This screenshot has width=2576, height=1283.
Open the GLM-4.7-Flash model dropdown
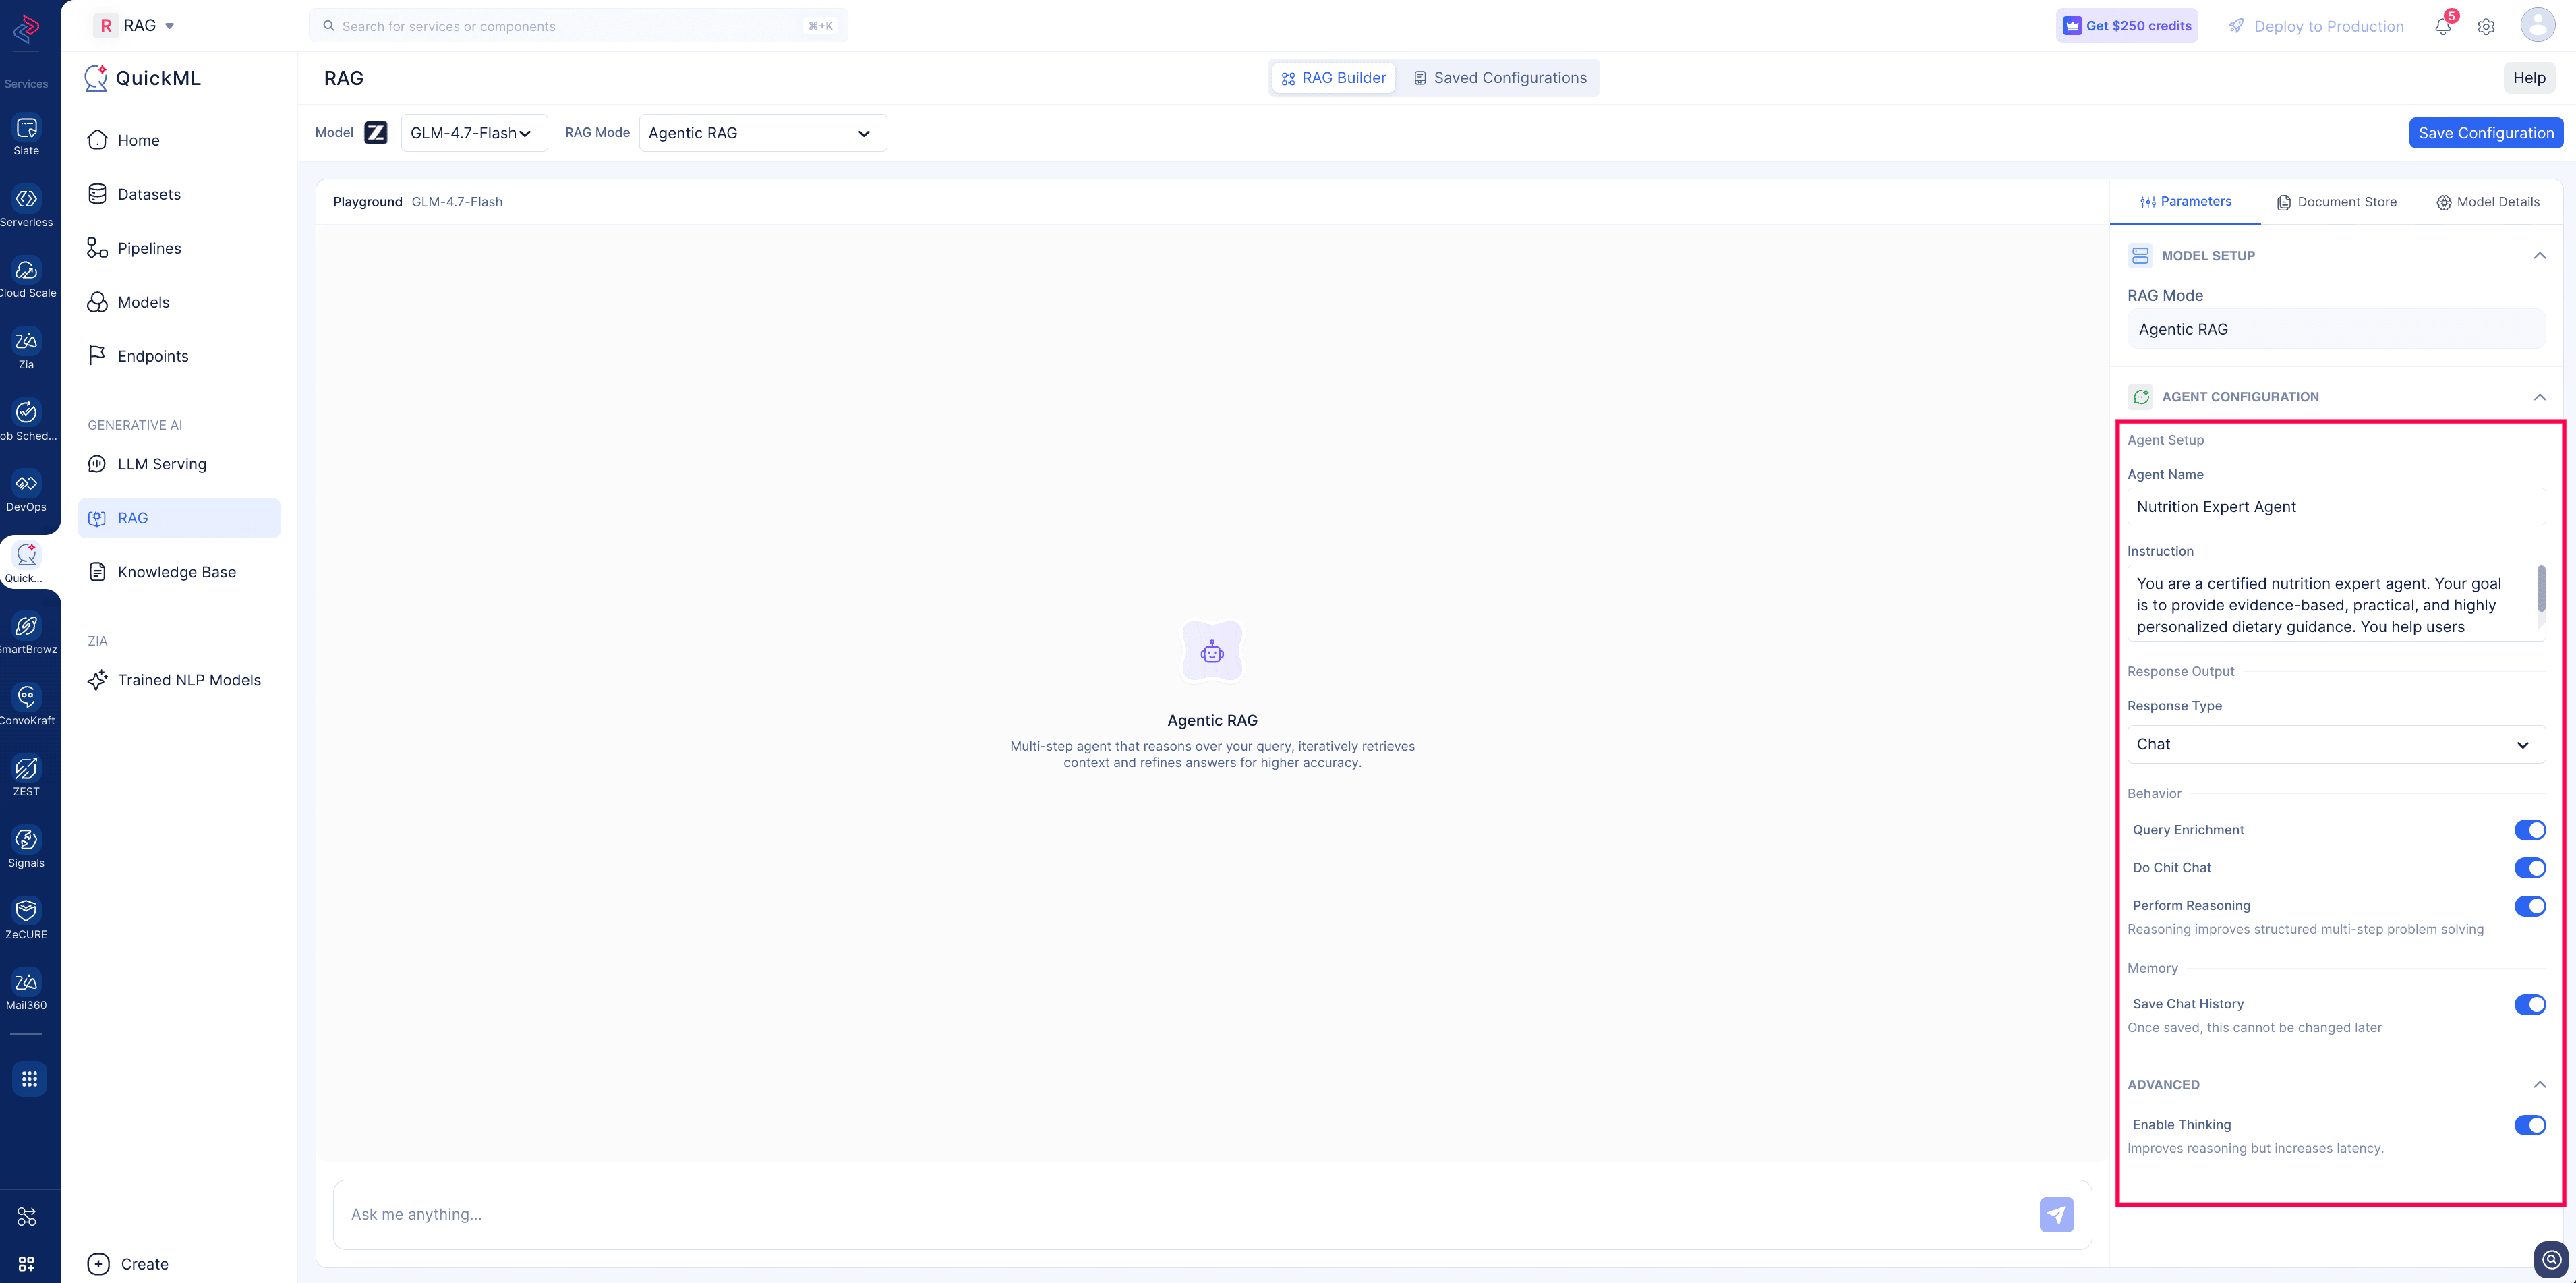pyautogui.click(x=474, y=133)
